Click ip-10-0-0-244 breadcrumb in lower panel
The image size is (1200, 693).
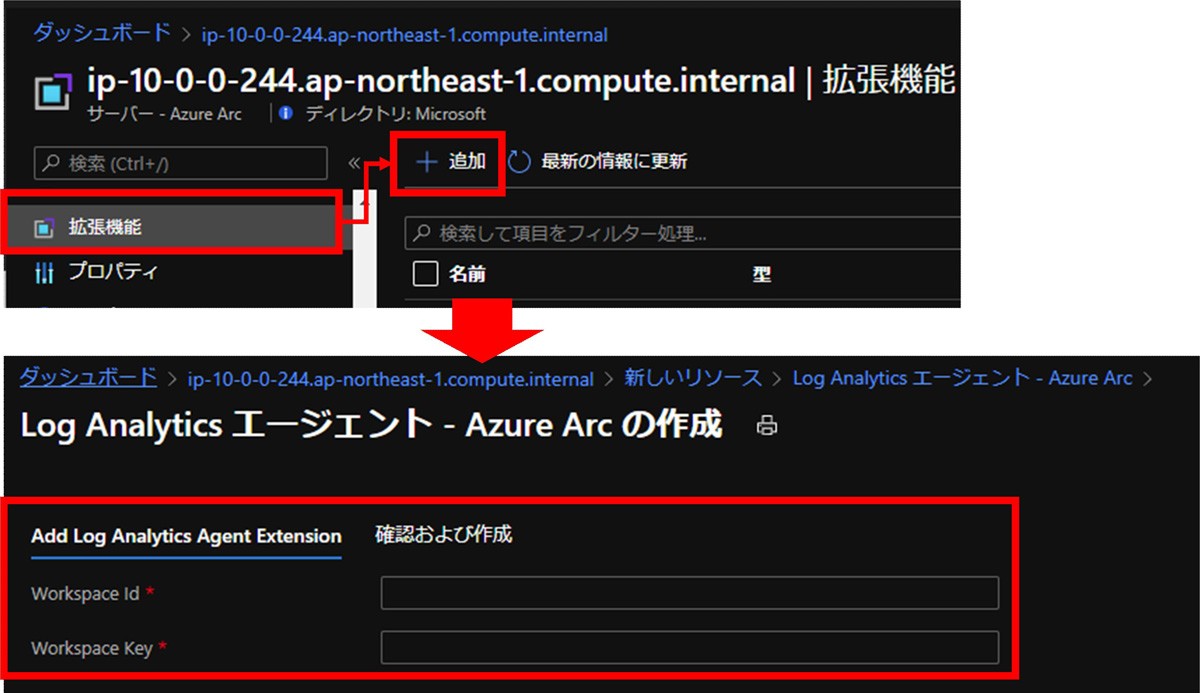click(x=391, y=379)
